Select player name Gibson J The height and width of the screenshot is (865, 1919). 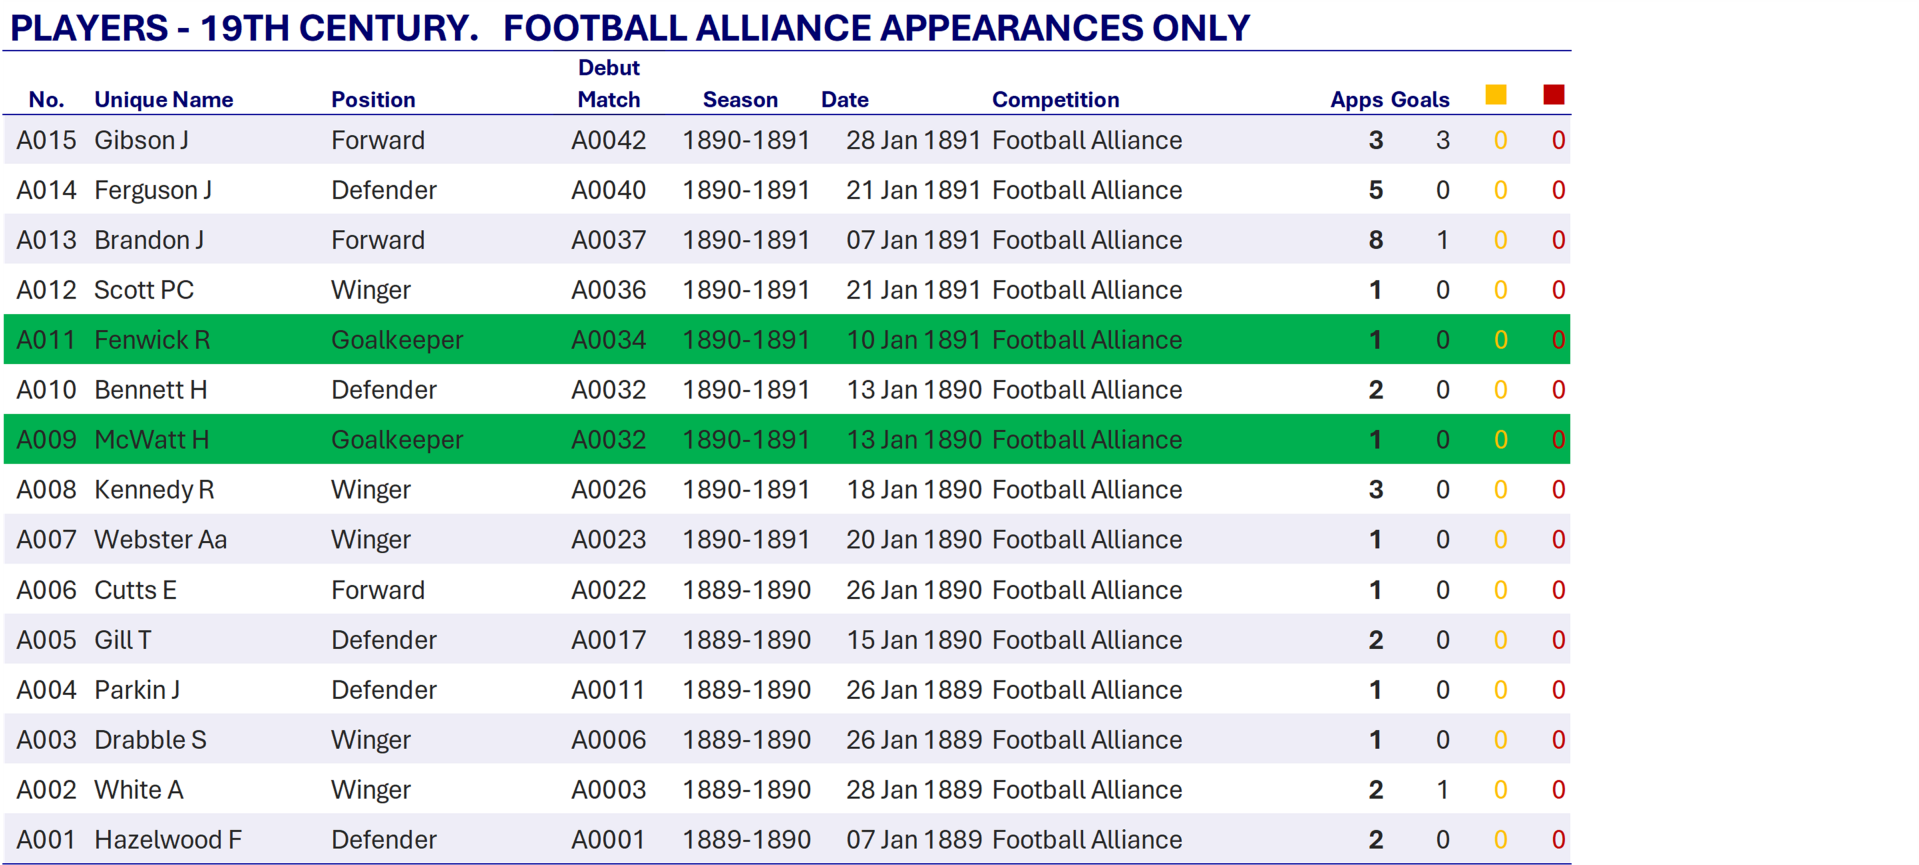141,140
